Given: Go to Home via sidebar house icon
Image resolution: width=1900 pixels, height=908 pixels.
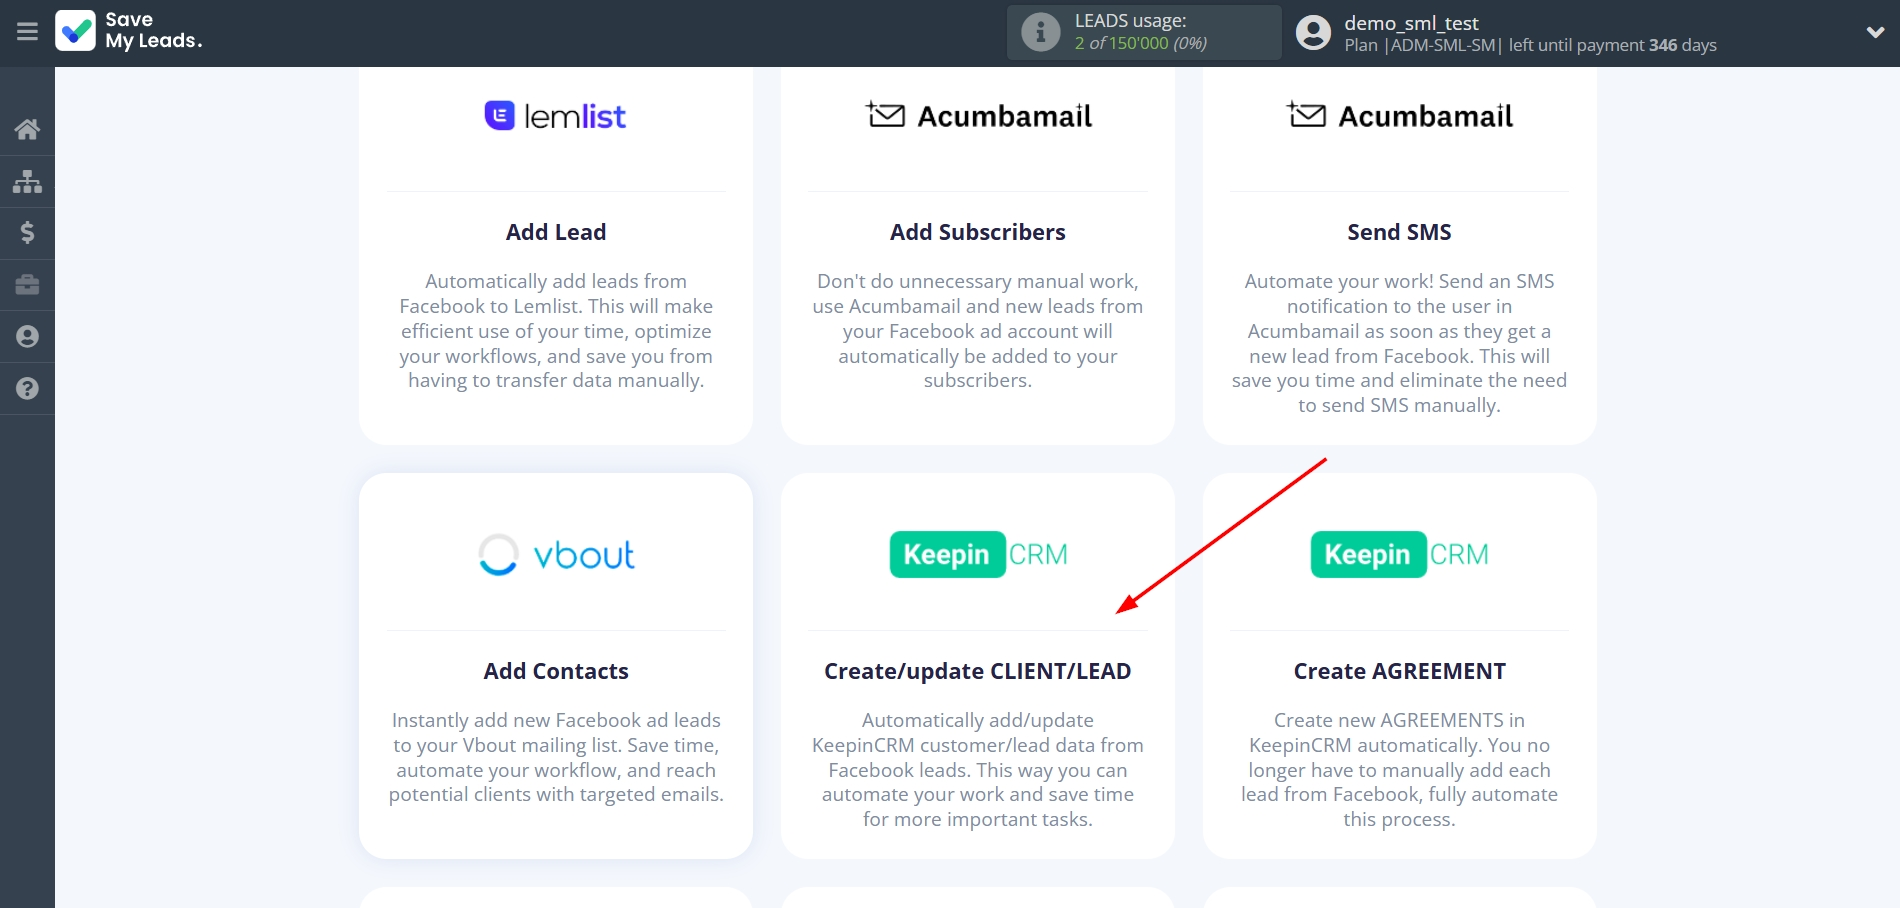Looking at the screenshot, I should (x=27, y=129).
